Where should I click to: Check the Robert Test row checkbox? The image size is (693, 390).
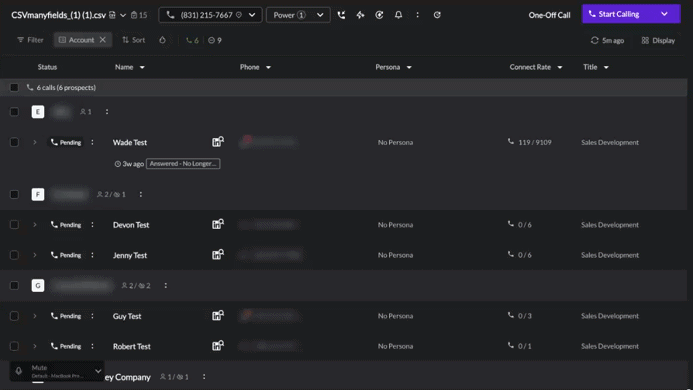click(x=14, y=346)
